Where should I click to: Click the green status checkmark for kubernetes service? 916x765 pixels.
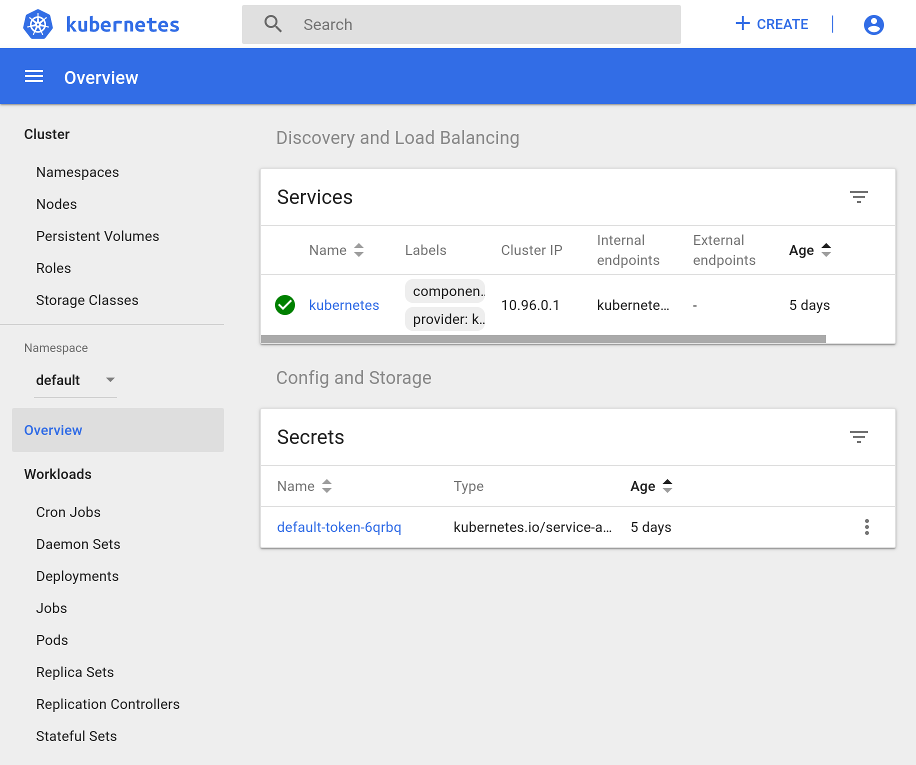[x=285, y=305]
